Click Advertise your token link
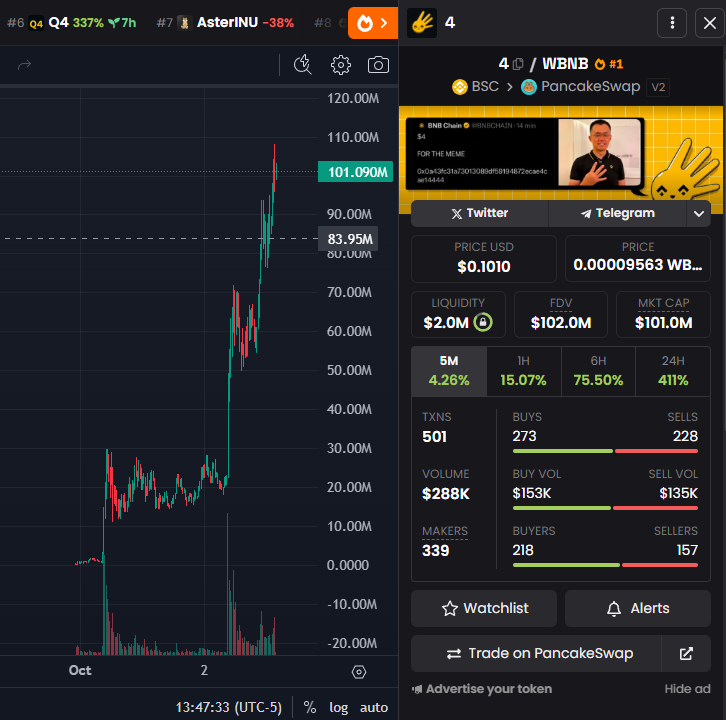Image resolution: width=726 pixels, height=720 pixels. (482, 689)
